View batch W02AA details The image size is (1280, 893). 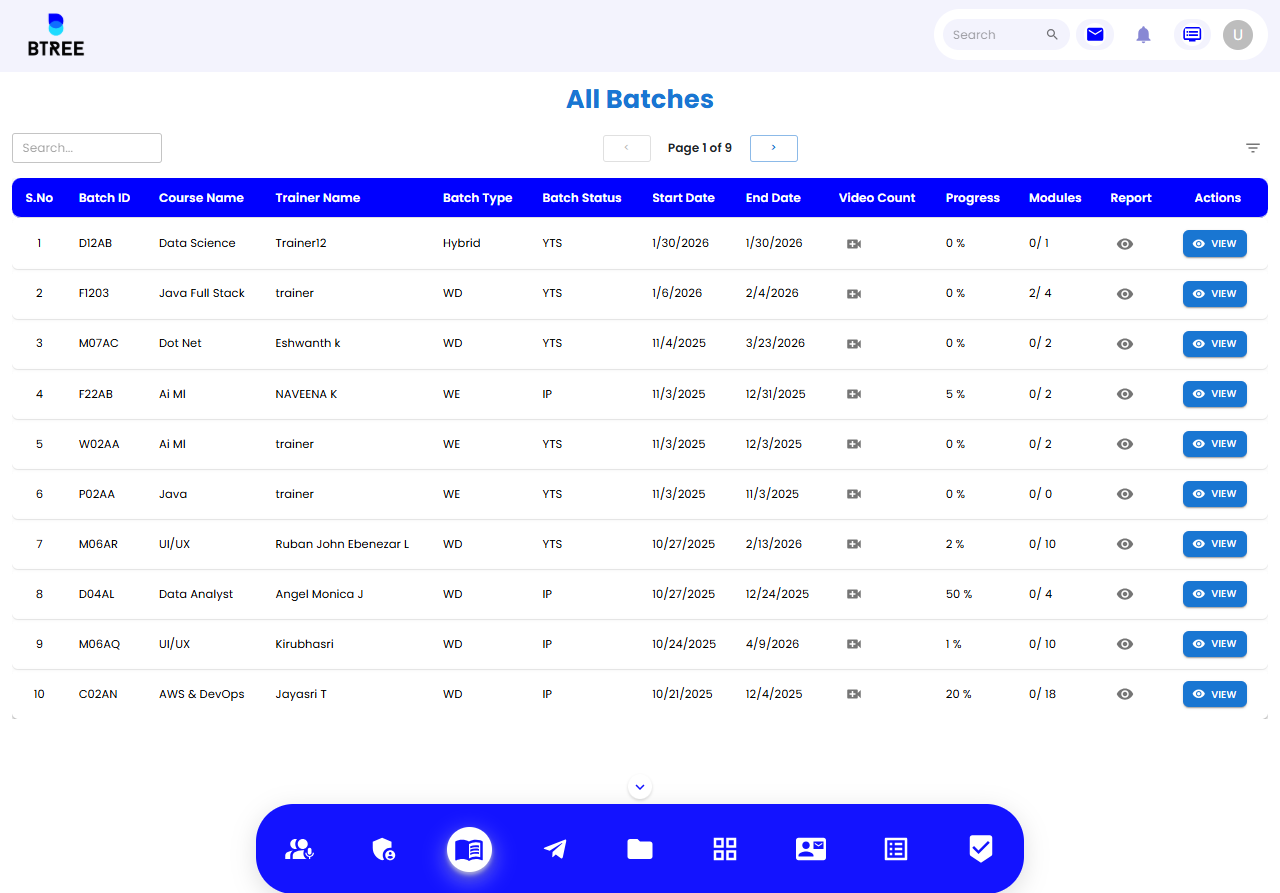[1215, 444]
